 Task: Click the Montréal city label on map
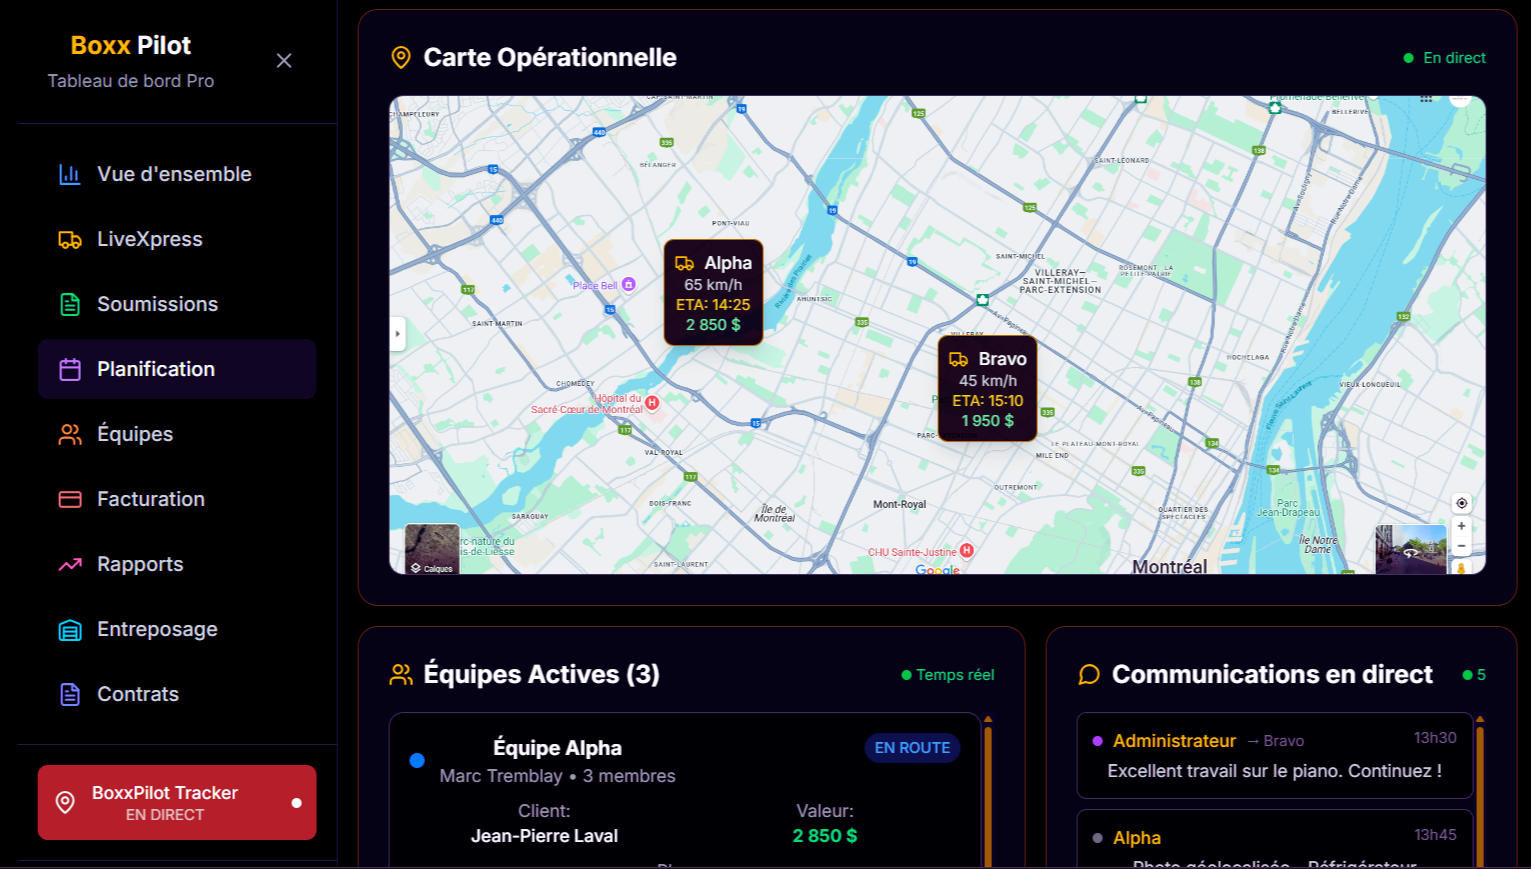point(1169,566)
